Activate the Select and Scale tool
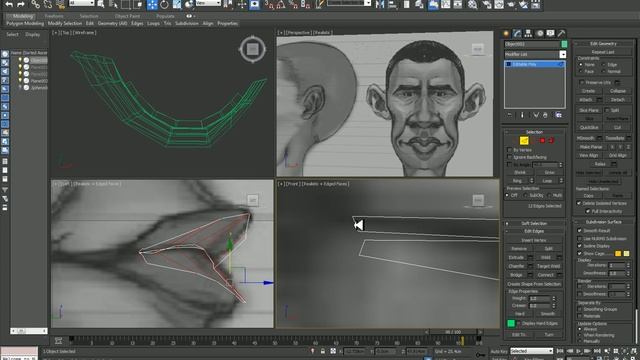 (177, 4)
